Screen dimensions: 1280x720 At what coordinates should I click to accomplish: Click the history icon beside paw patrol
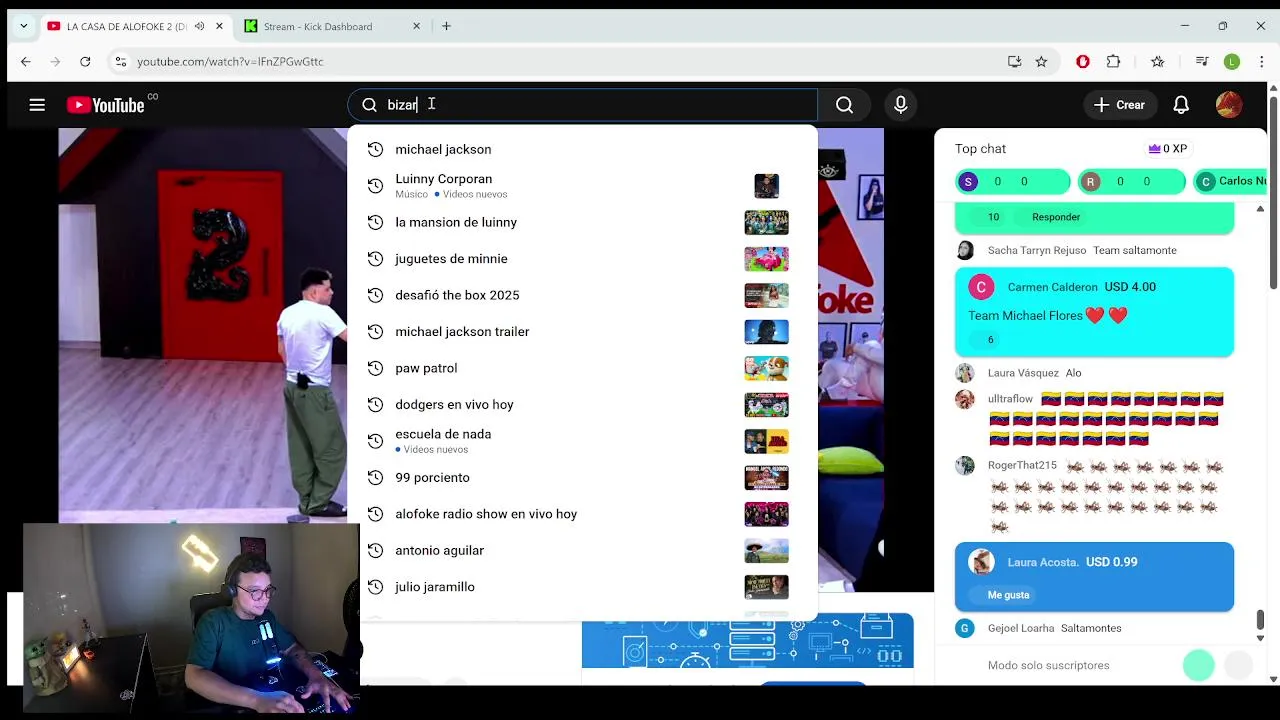tap(375, 368)
